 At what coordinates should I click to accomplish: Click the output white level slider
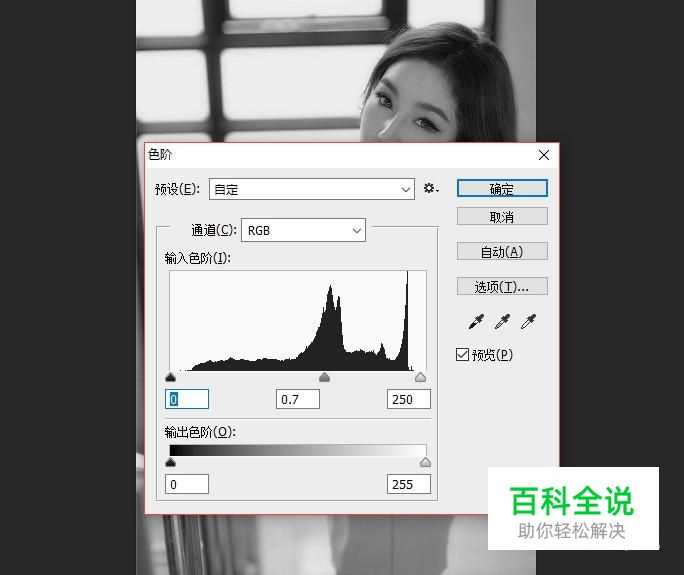pyautogui.click(x=425, y=462)
